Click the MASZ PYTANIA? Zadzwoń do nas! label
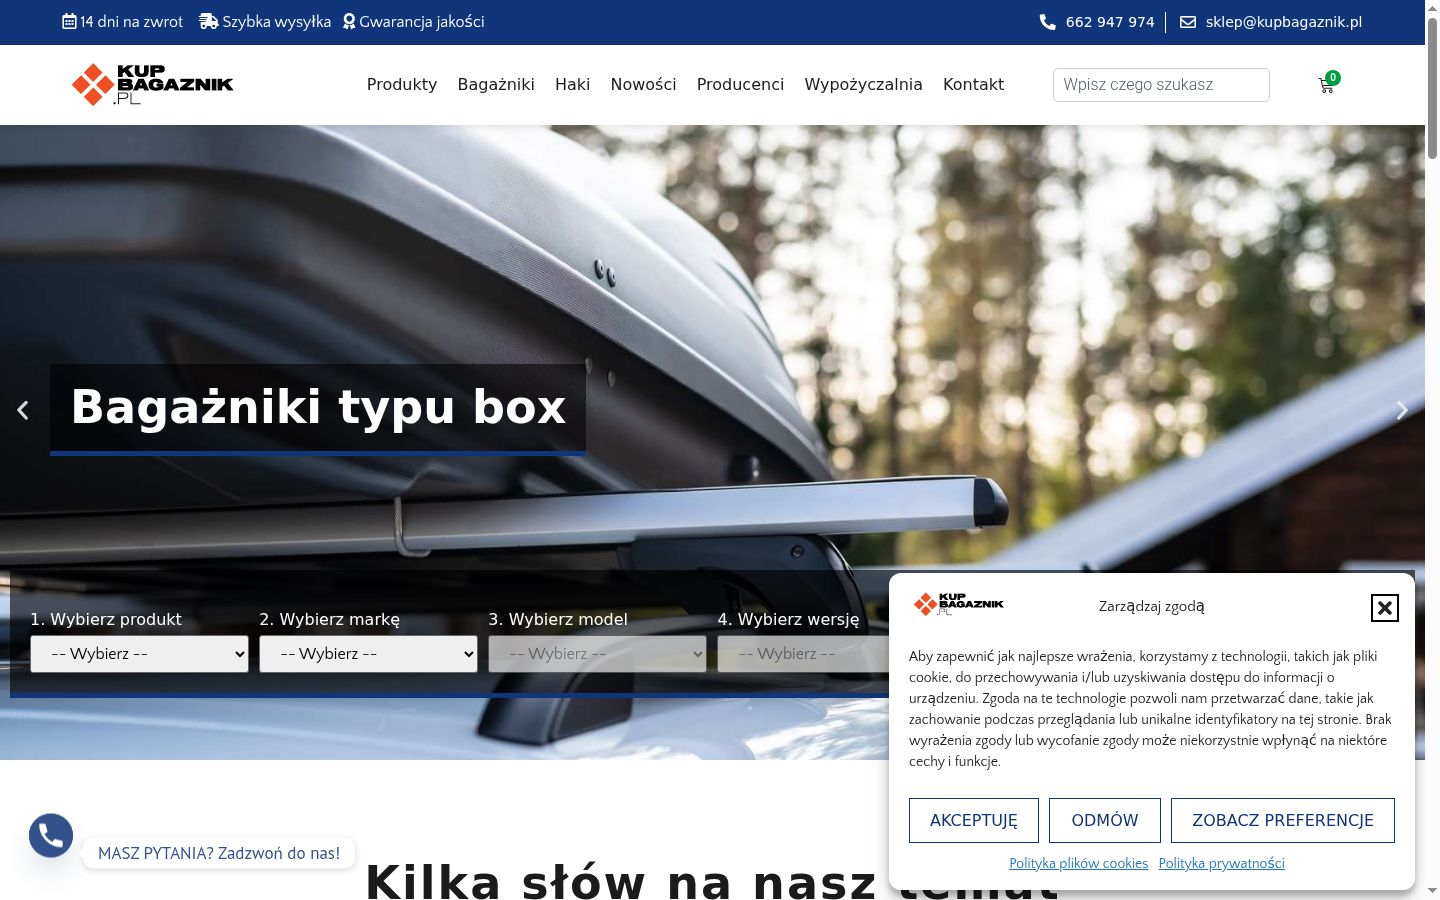Screen dimensions: 1440x900 pyautogui.click(x=219, y=853)
